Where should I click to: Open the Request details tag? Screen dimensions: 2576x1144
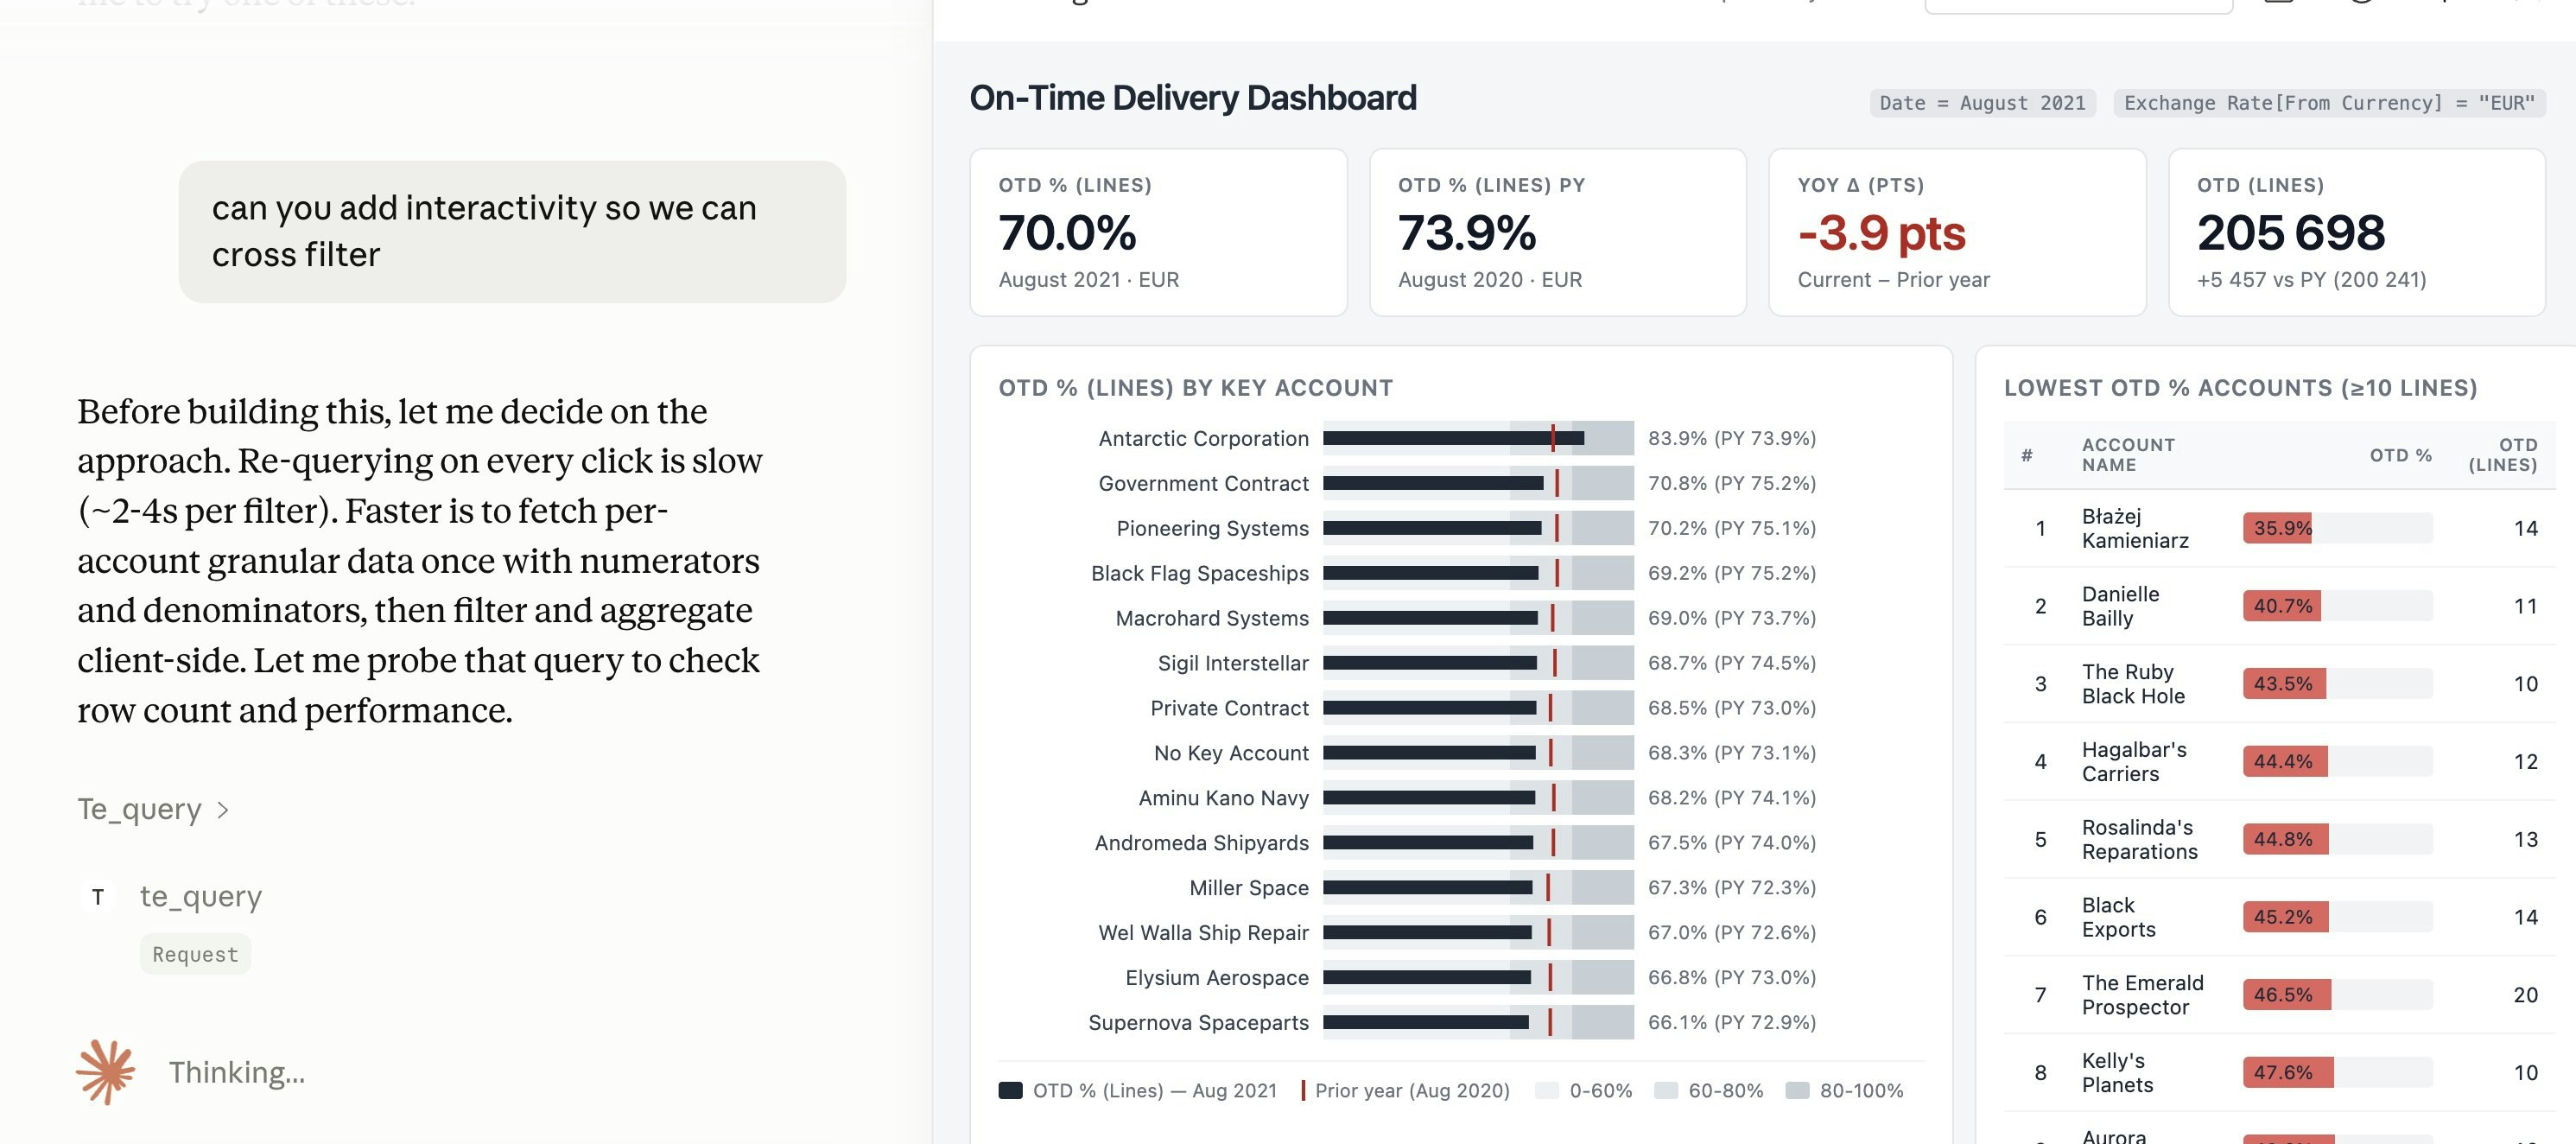click(x=195, y=954)
